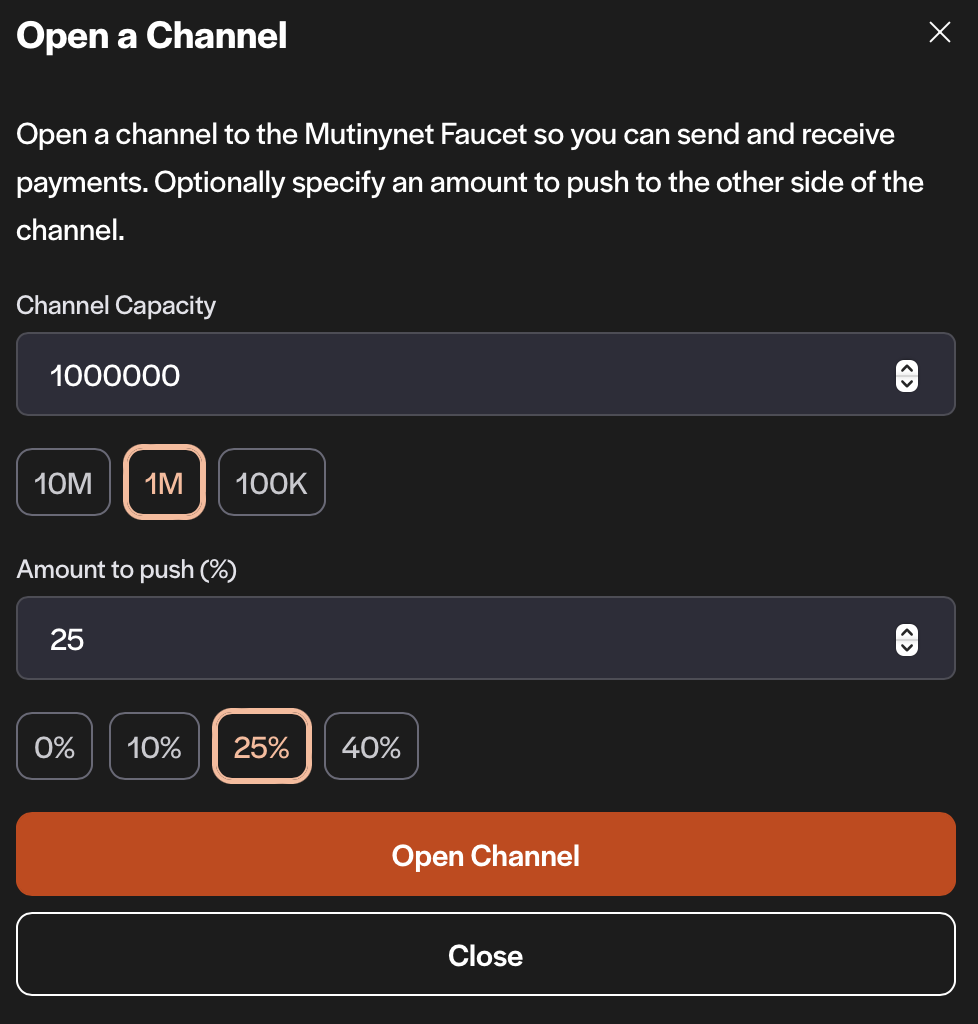Click the Close button at bottom

486,954
